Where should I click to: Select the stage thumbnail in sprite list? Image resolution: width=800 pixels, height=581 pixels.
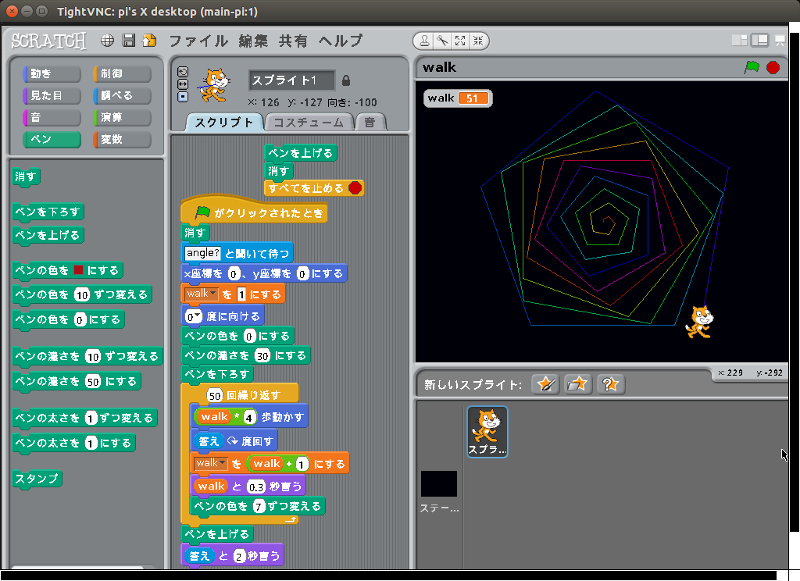439,484
